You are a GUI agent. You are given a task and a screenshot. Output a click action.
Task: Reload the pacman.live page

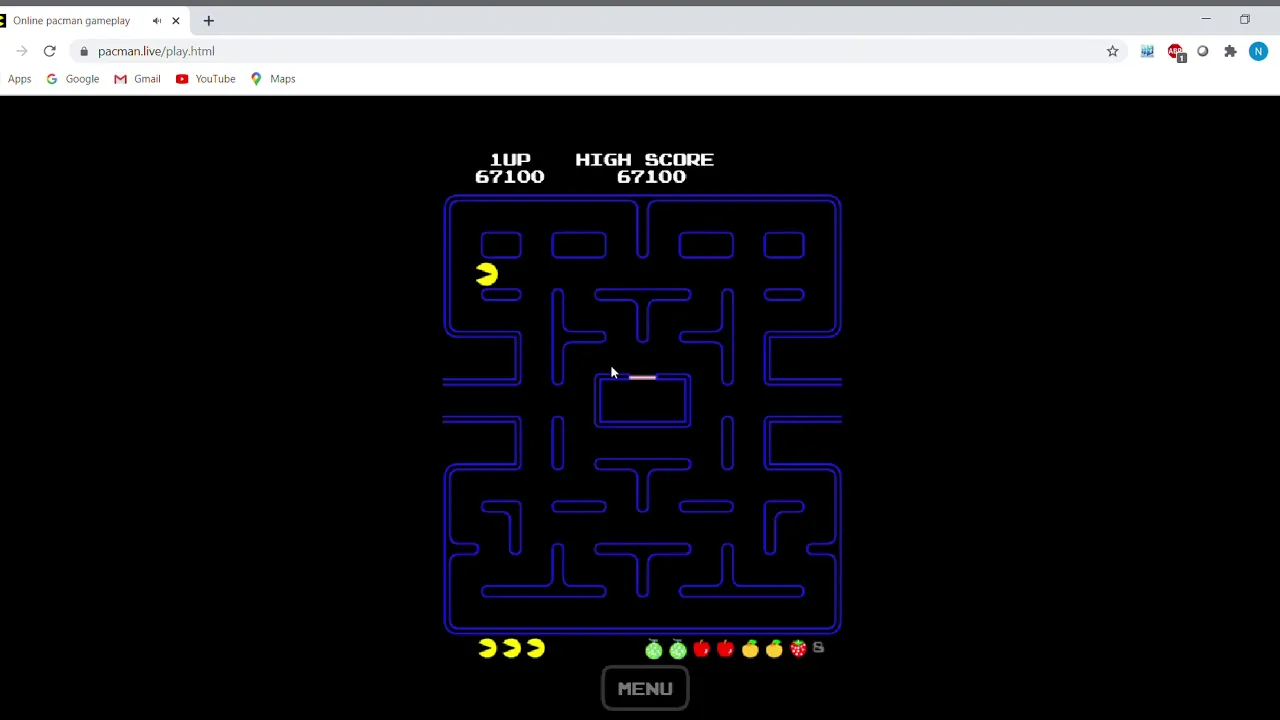coord(49,51)
